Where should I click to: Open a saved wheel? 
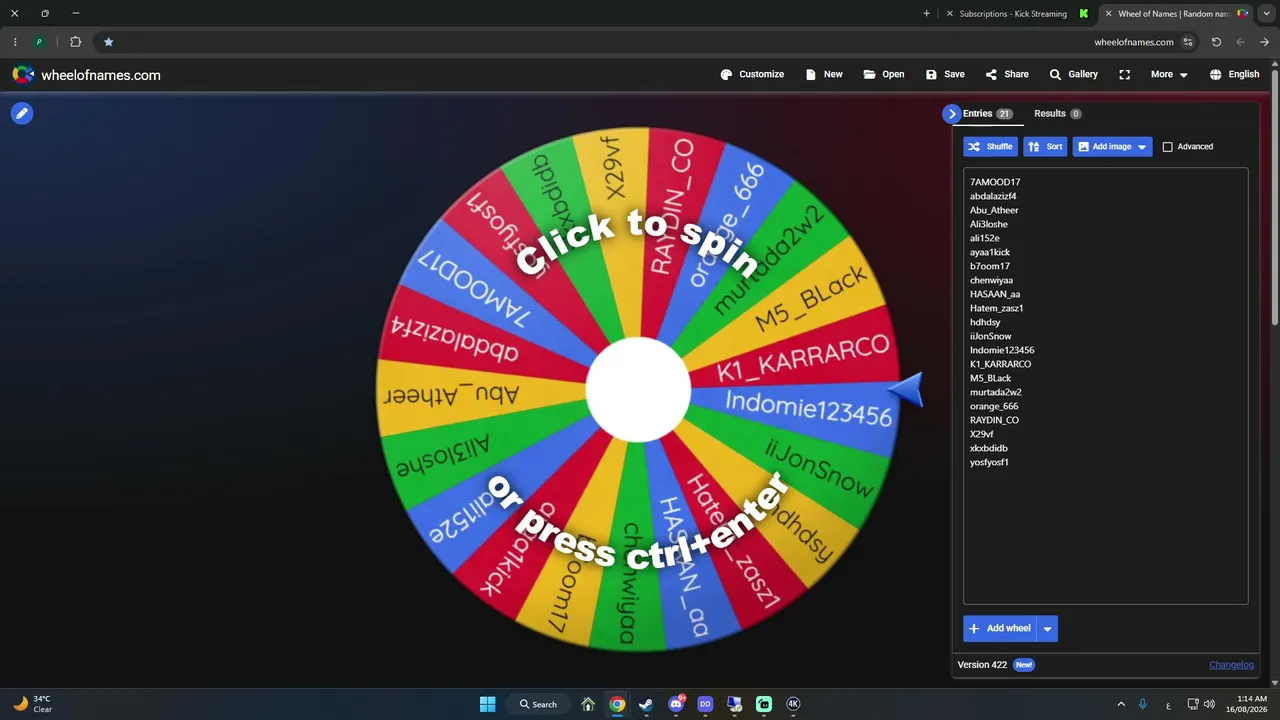884,74
